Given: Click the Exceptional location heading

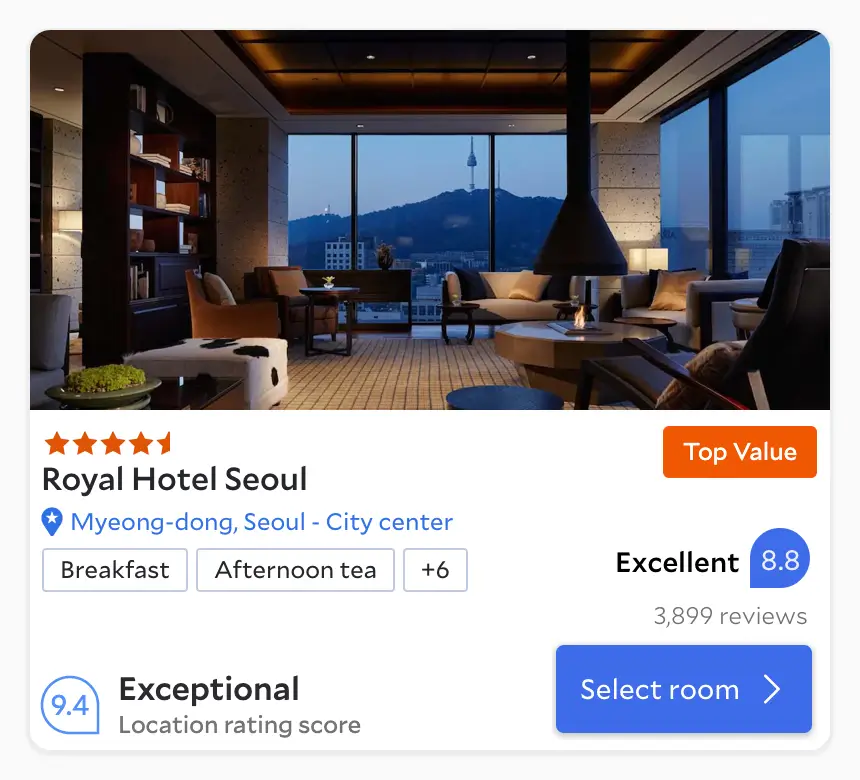Looking at the screenshot, I should point(209,689).
